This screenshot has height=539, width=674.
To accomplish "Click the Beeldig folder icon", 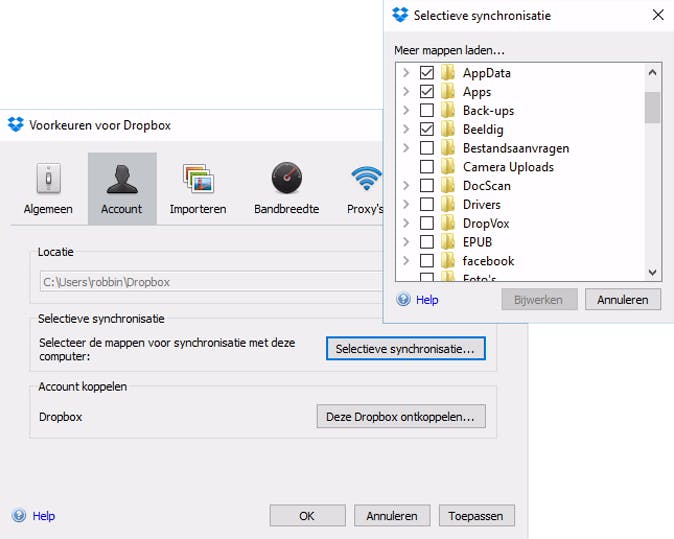I will click(x=448, y=129).
